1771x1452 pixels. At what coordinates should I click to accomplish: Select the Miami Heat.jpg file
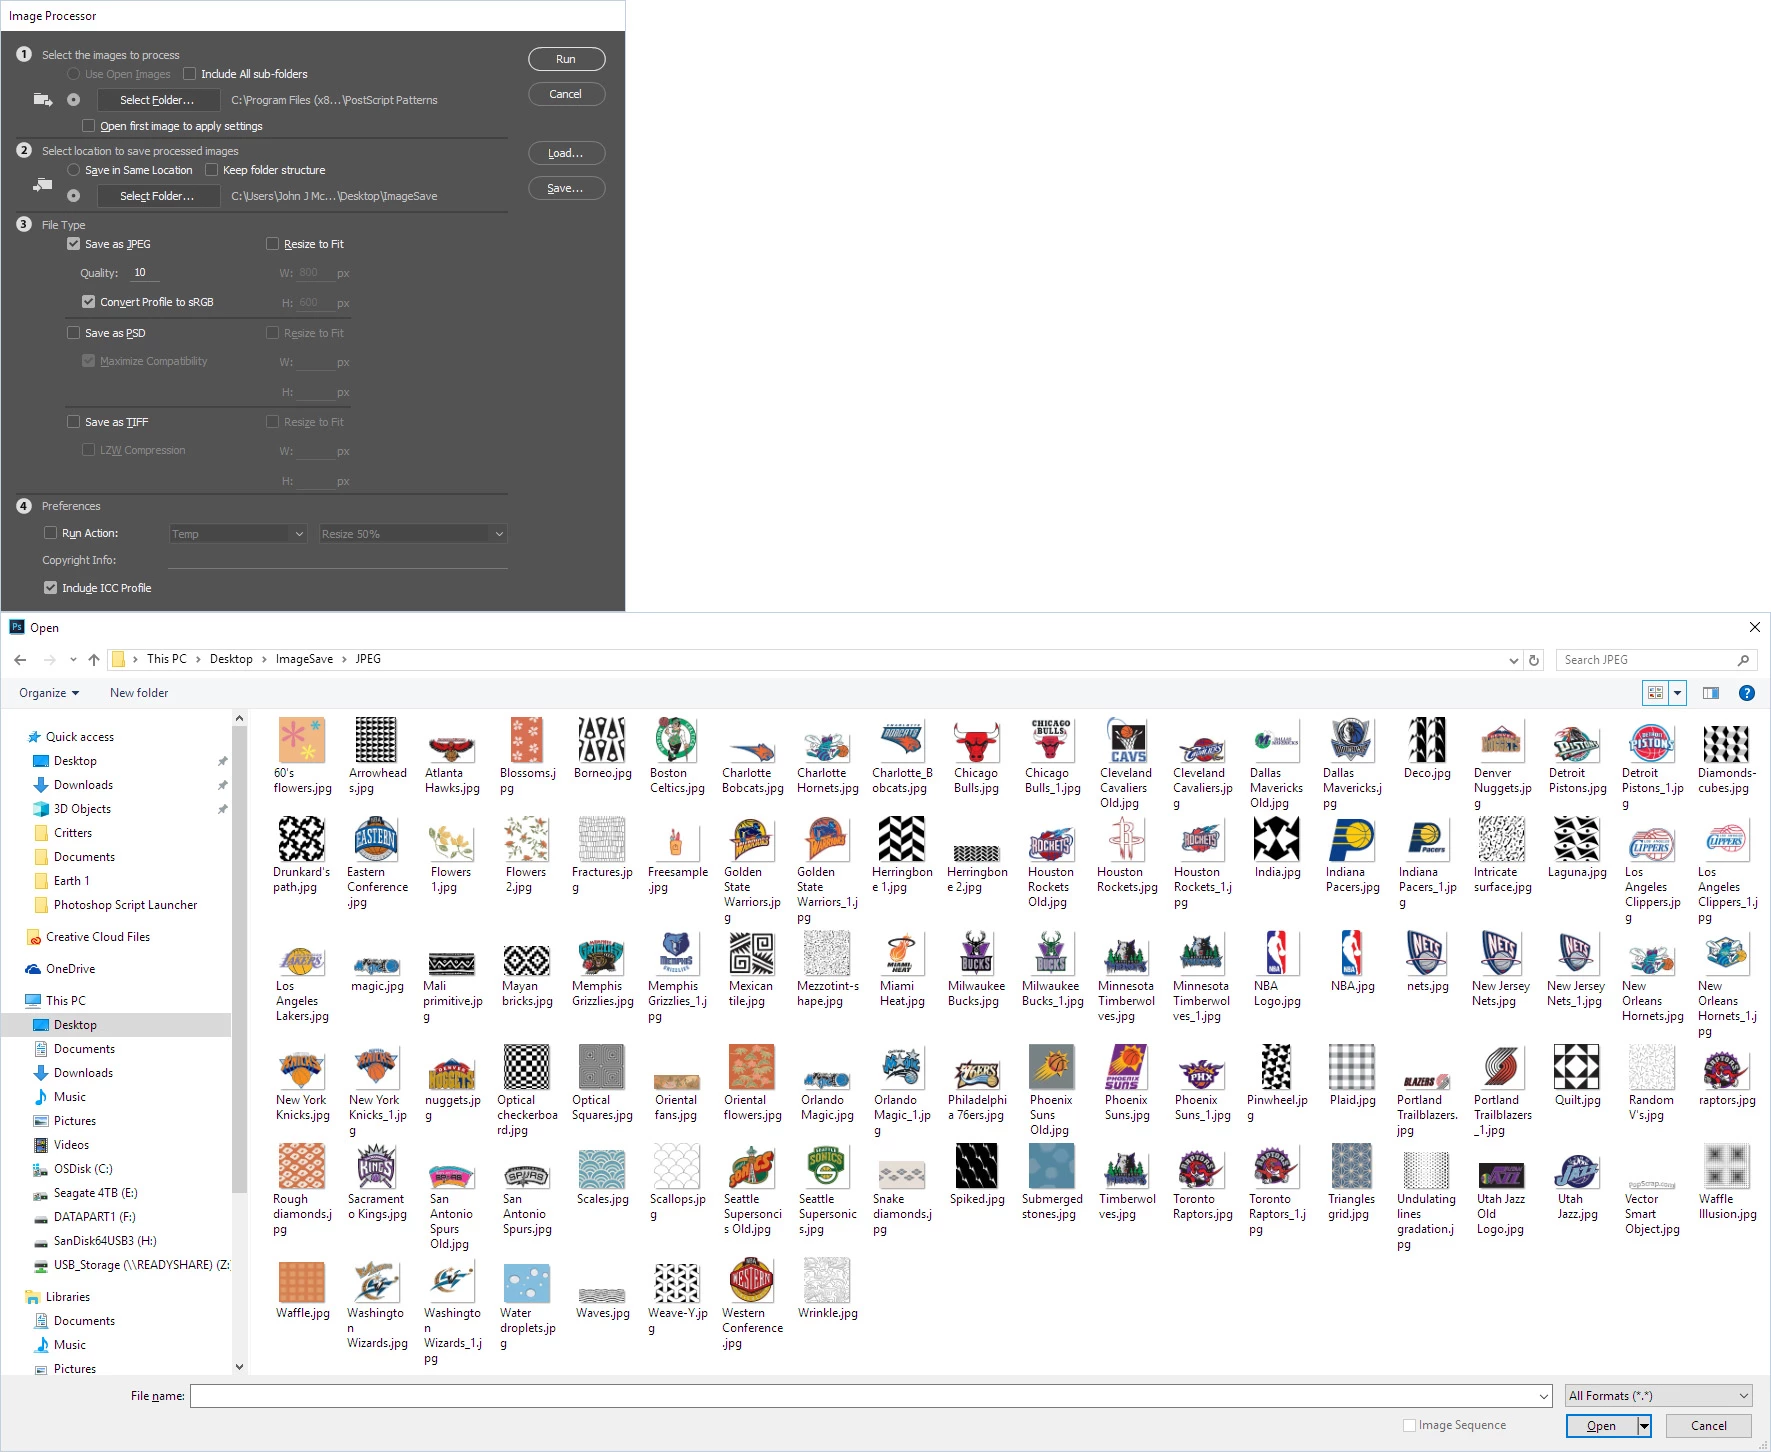[x=901, y=970]
